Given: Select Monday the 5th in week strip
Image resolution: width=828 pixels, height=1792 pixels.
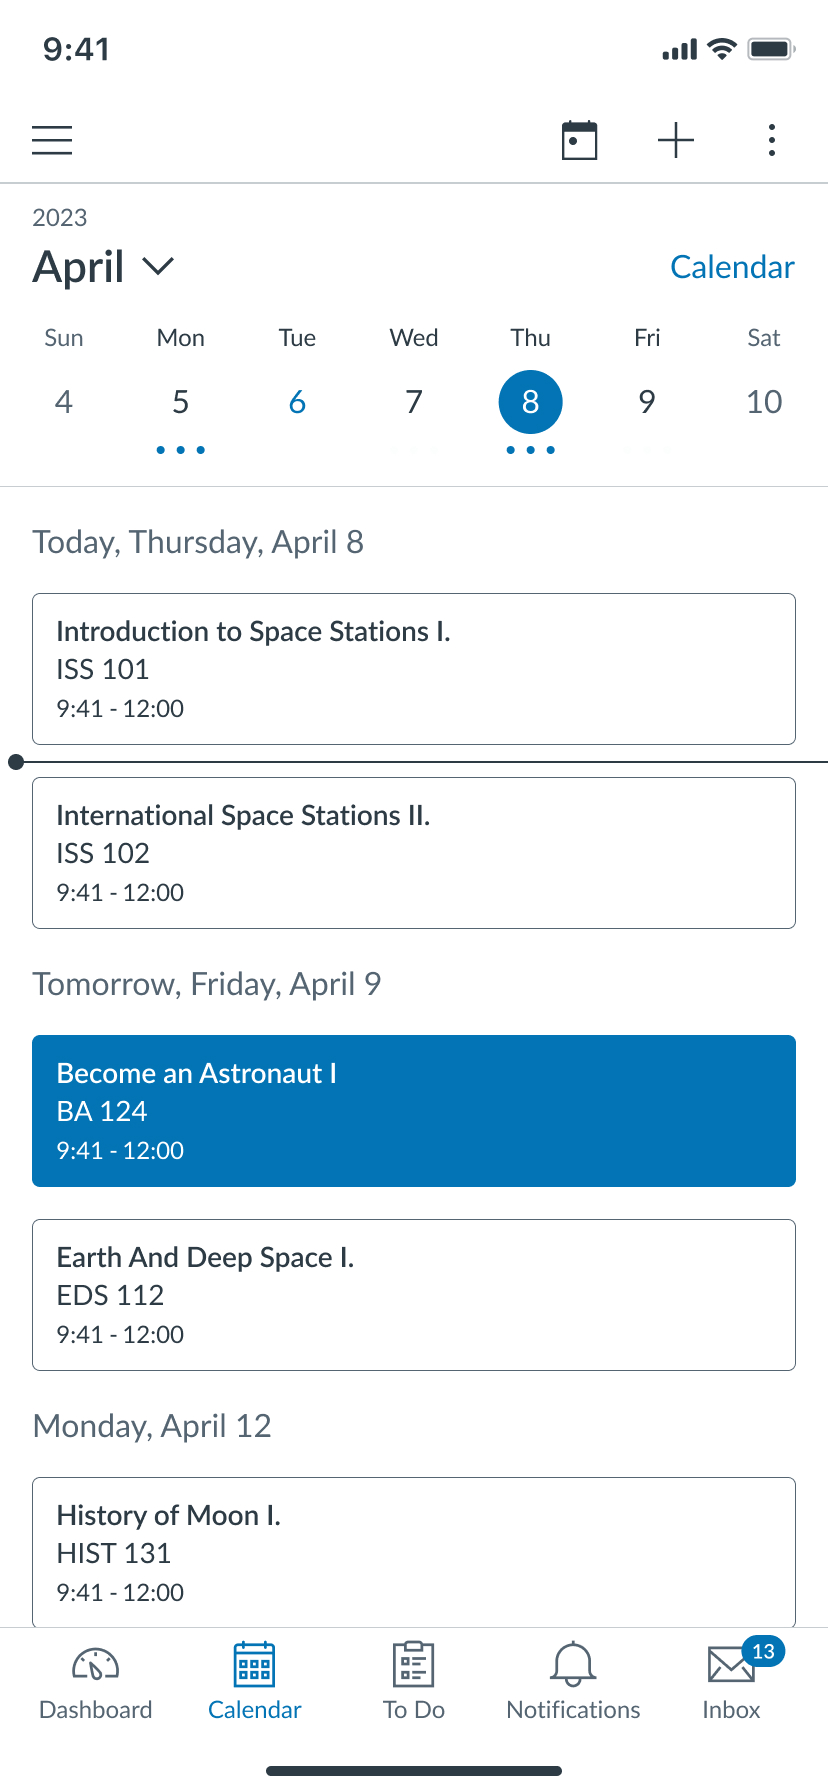Looking at the screenshot, I should (x=181, y=402).
